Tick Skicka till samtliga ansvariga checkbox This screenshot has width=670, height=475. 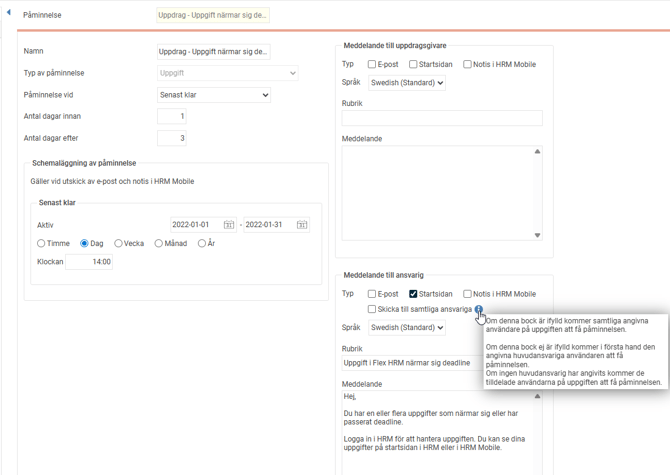coord(372,310)
